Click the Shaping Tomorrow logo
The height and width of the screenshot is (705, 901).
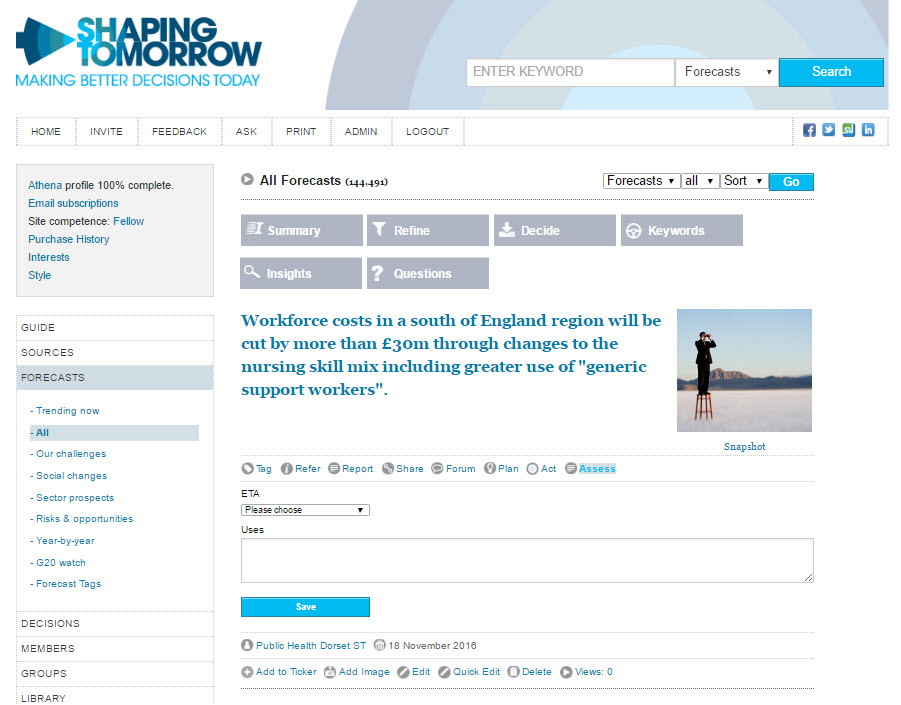click(x=138, y=52)
